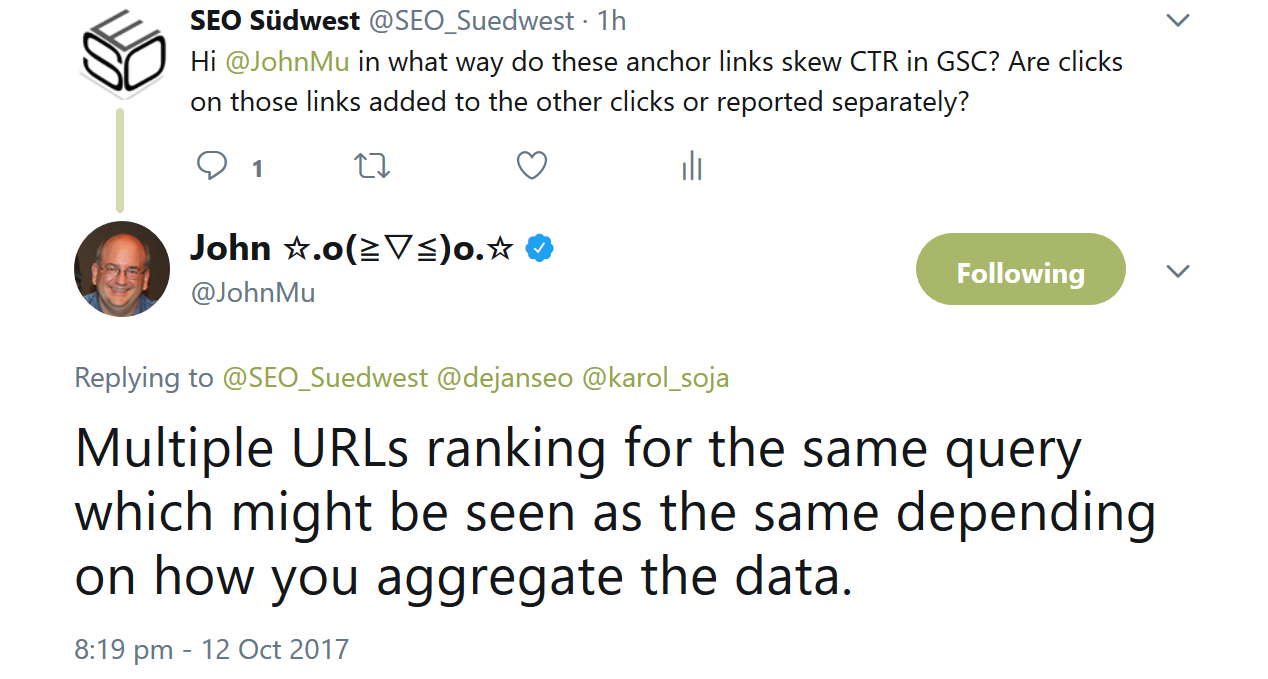Toggle retweet status for the tweet
This screenshot has height=679, width=1268.
click(371, 166)
